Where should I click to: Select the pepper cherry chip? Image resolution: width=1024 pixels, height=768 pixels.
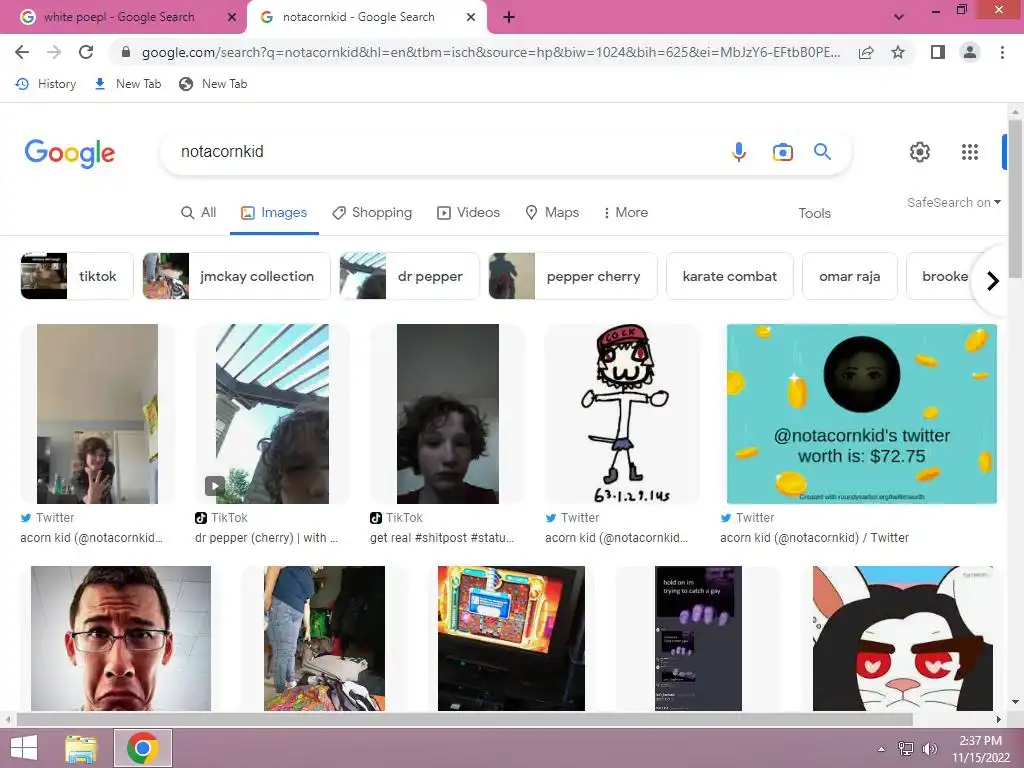pos(573,276)
